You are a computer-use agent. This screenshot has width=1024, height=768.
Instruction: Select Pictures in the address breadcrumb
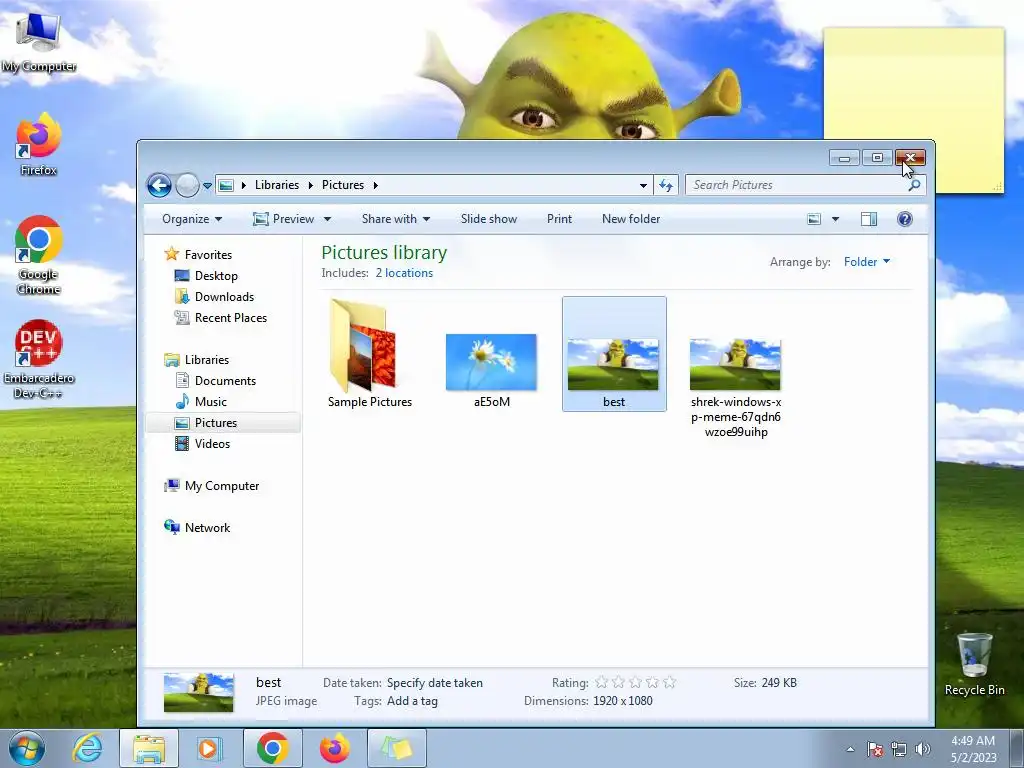click(x=343, y=185)
